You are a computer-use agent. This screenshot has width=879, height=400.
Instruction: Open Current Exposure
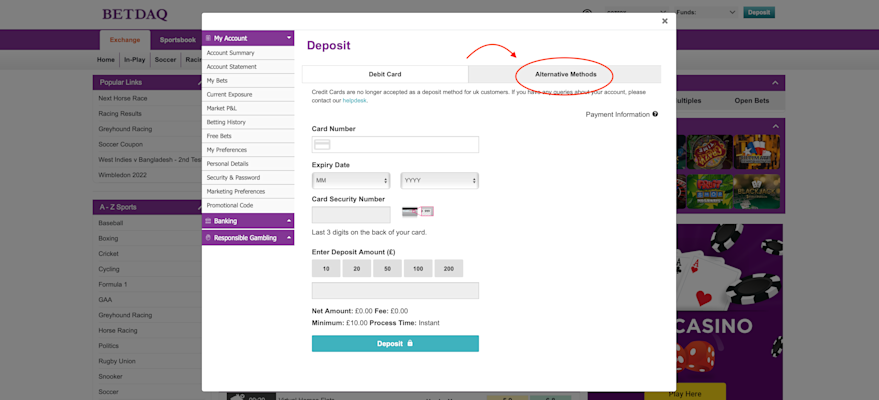pyautogui.click(x=248, y=95)
